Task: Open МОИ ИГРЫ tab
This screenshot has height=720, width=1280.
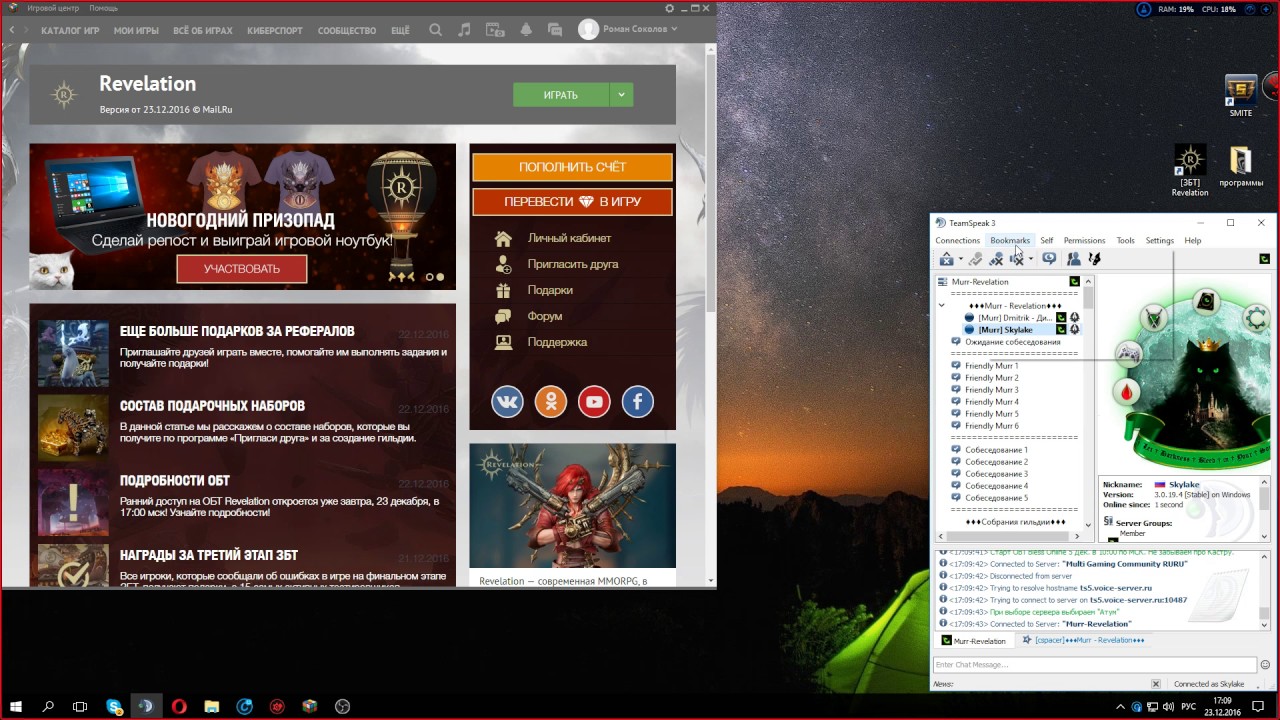Action: click(x=136, y=30)
